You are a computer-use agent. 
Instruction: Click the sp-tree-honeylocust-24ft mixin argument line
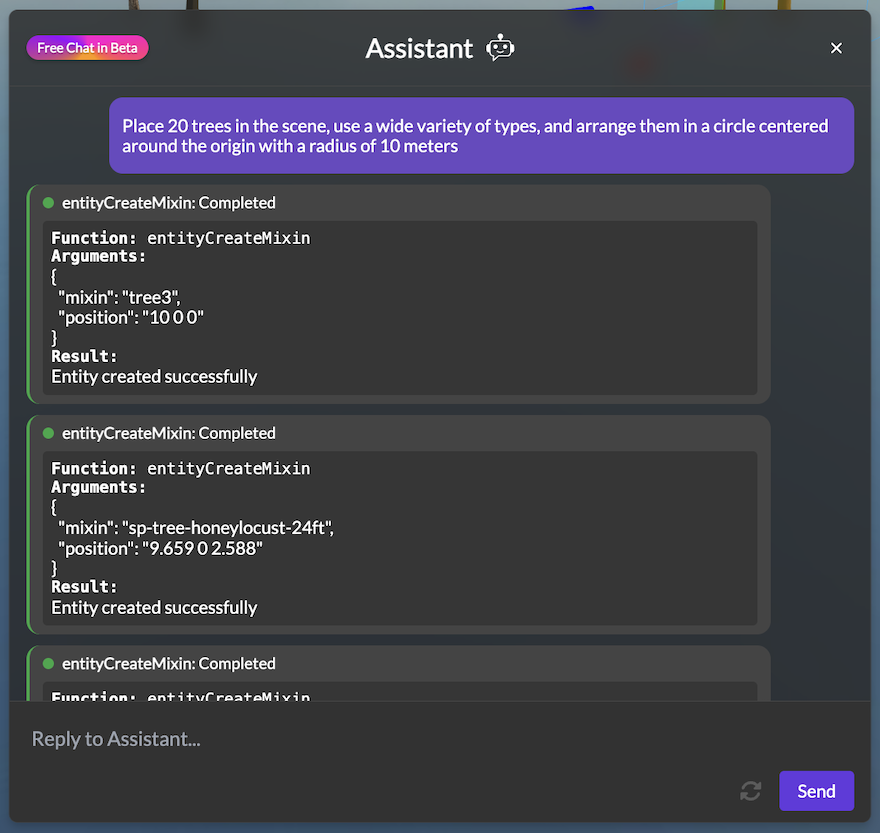(195, 527)
